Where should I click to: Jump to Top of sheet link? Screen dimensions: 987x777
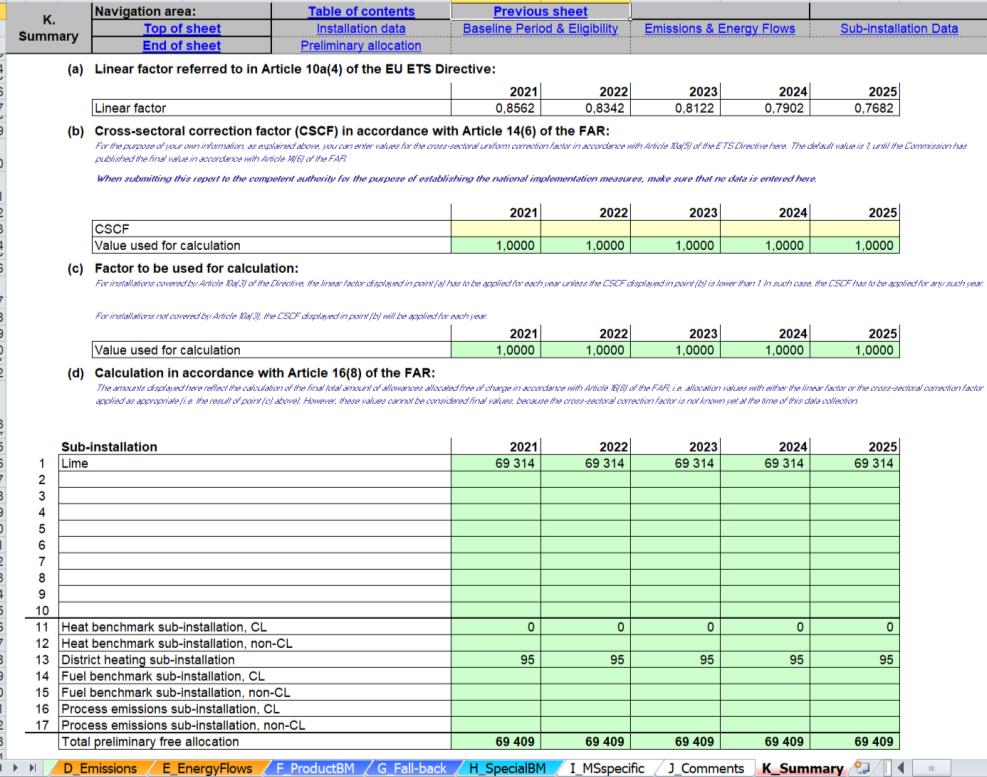[182, 28]
